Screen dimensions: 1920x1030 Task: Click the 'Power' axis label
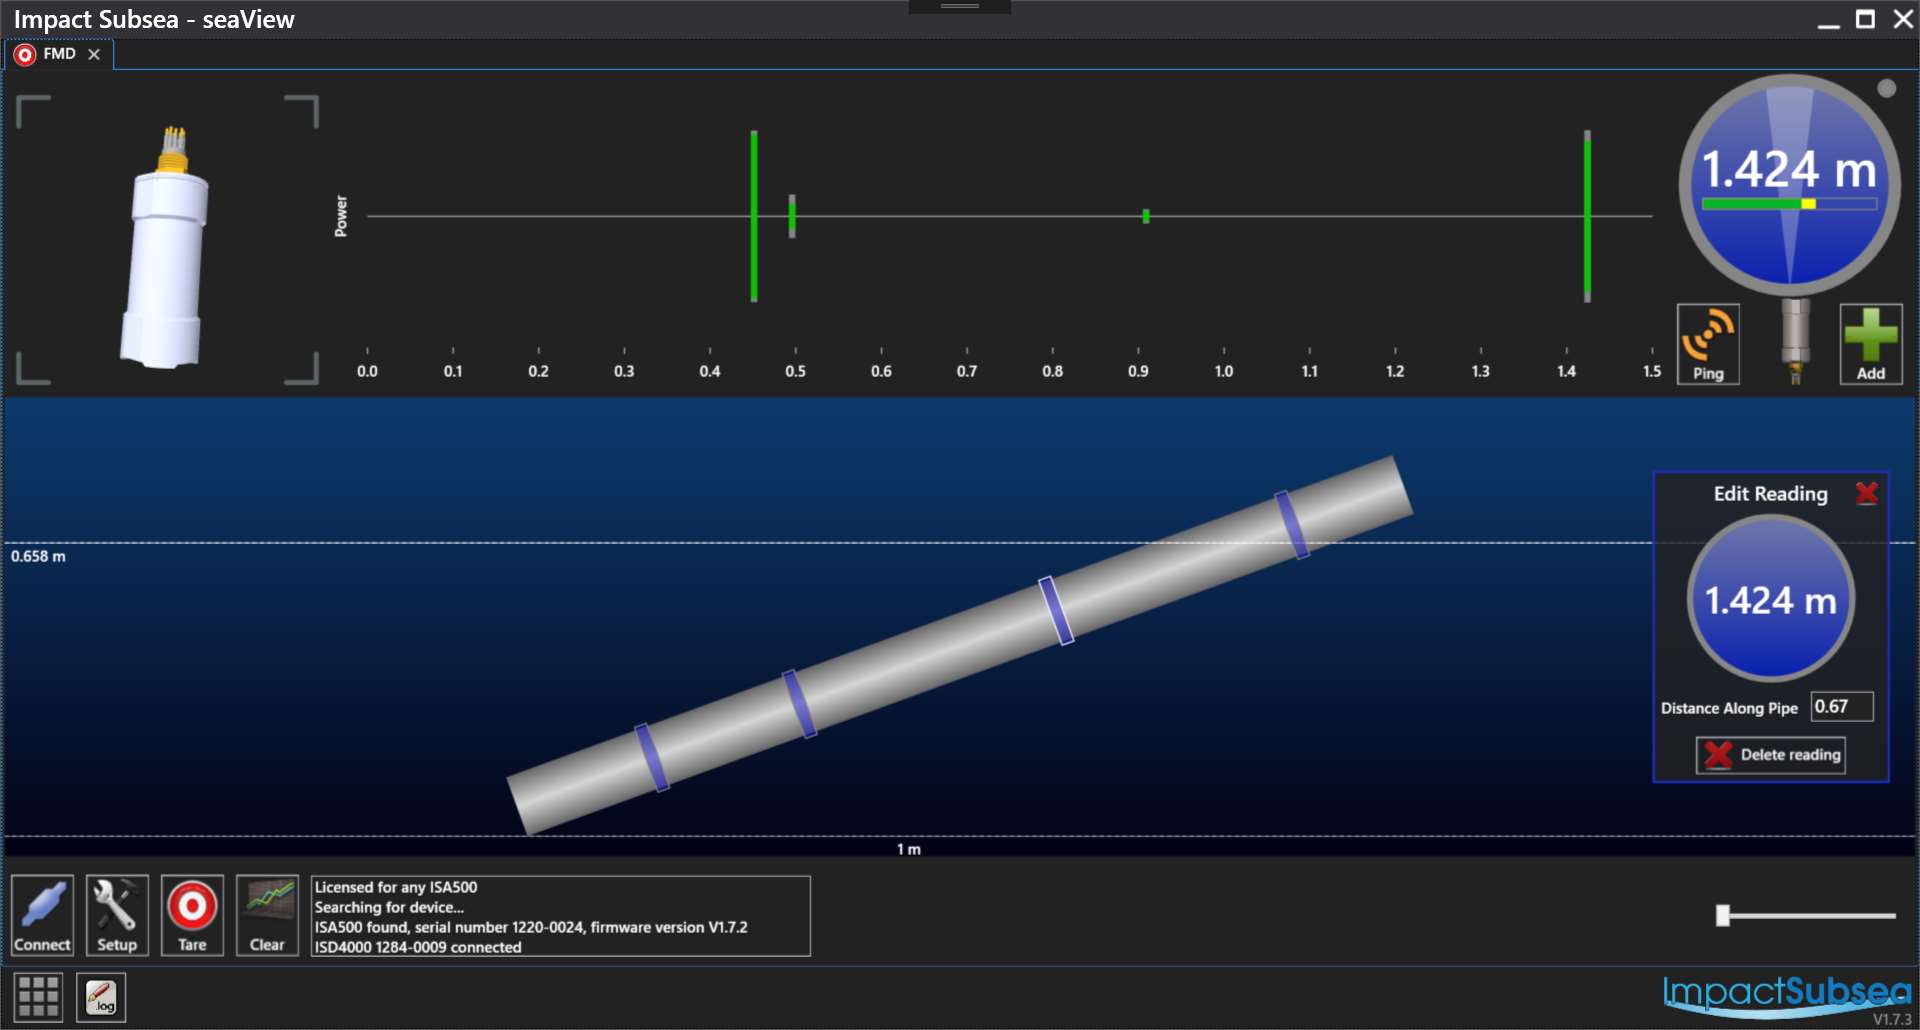[341, 216]
